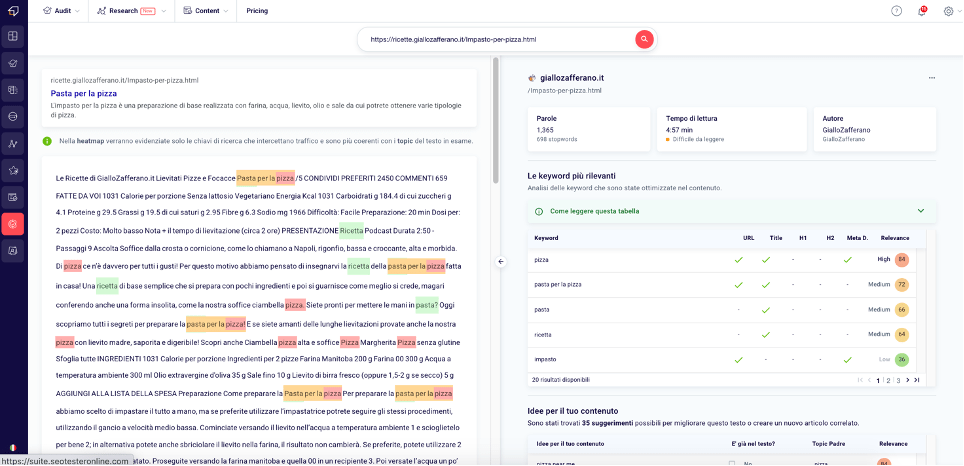Image resolution: width=964 pixels, height=466 pixels.
Task: Open the Research dropdown menu
Action: click(132, 11)
